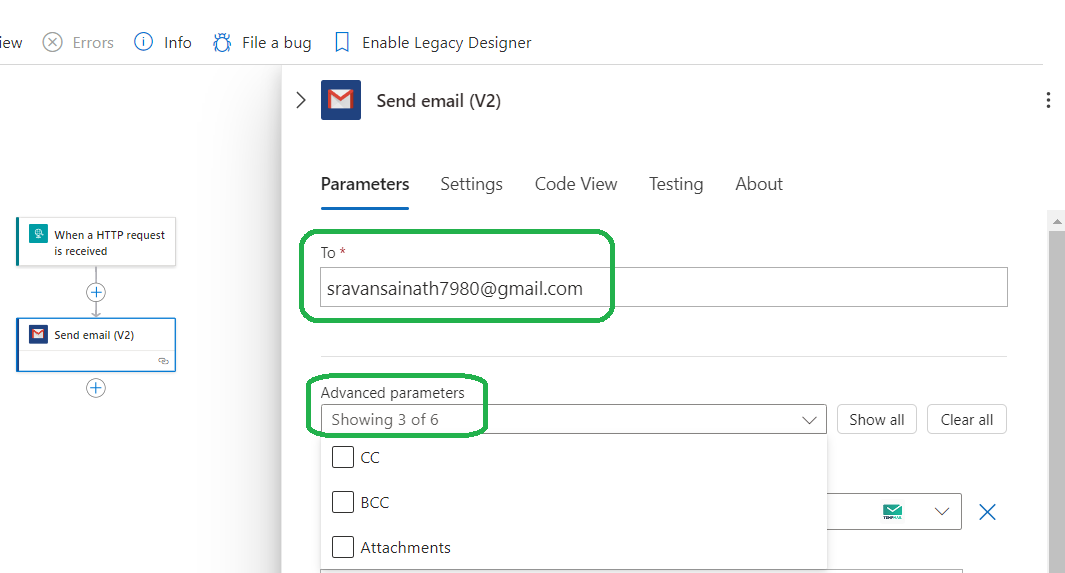Viewport: 1065px width, 573px height.
Task: Tick the Attachments checkbox
Action: [343, 547]
